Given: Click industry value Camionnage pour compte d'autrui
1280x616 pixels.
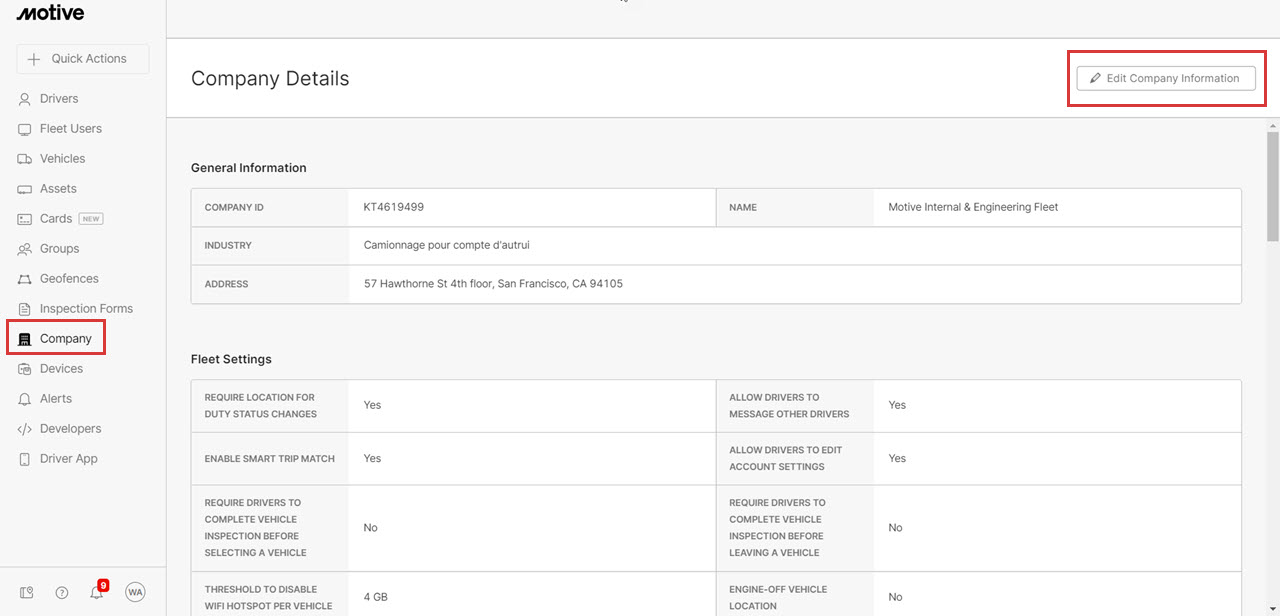Looking at the screenshot, I should tap(447, 245).
